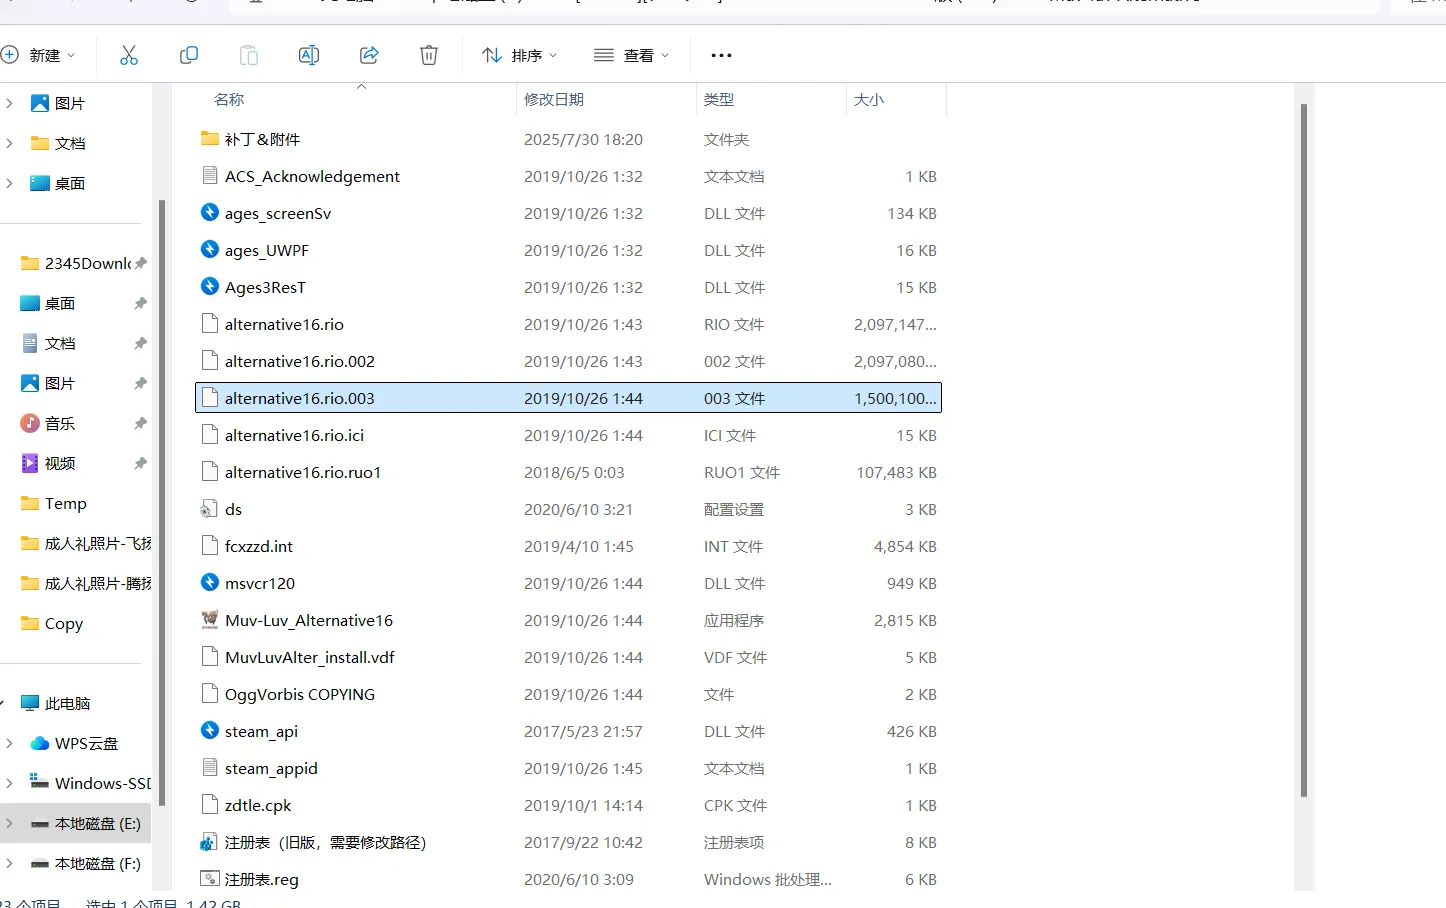Expand the top 桌面 tree node chevron
1446x908 pixels.
coord(10,183)
